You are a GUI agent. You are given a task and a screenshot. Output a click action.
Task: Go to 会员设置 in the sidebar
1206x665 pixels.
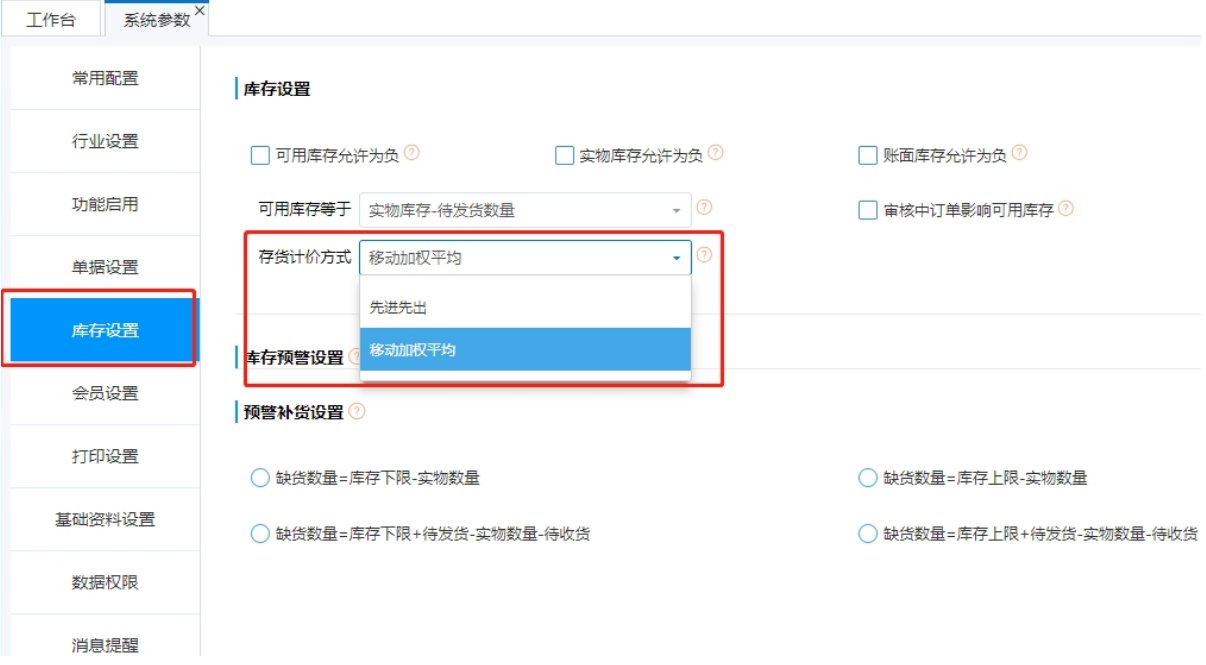tap(105, 393)
